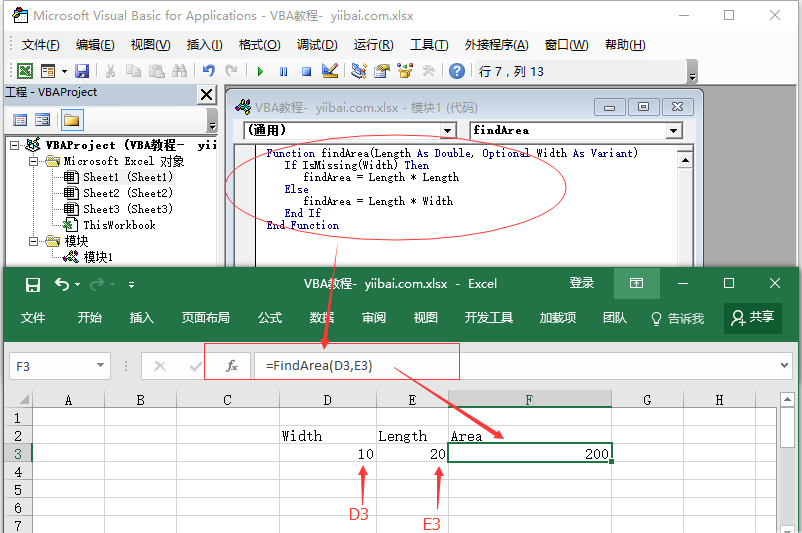Select cell D3 containing 10
This screenshot has height=533, width=802.
[x=328, y=454]
